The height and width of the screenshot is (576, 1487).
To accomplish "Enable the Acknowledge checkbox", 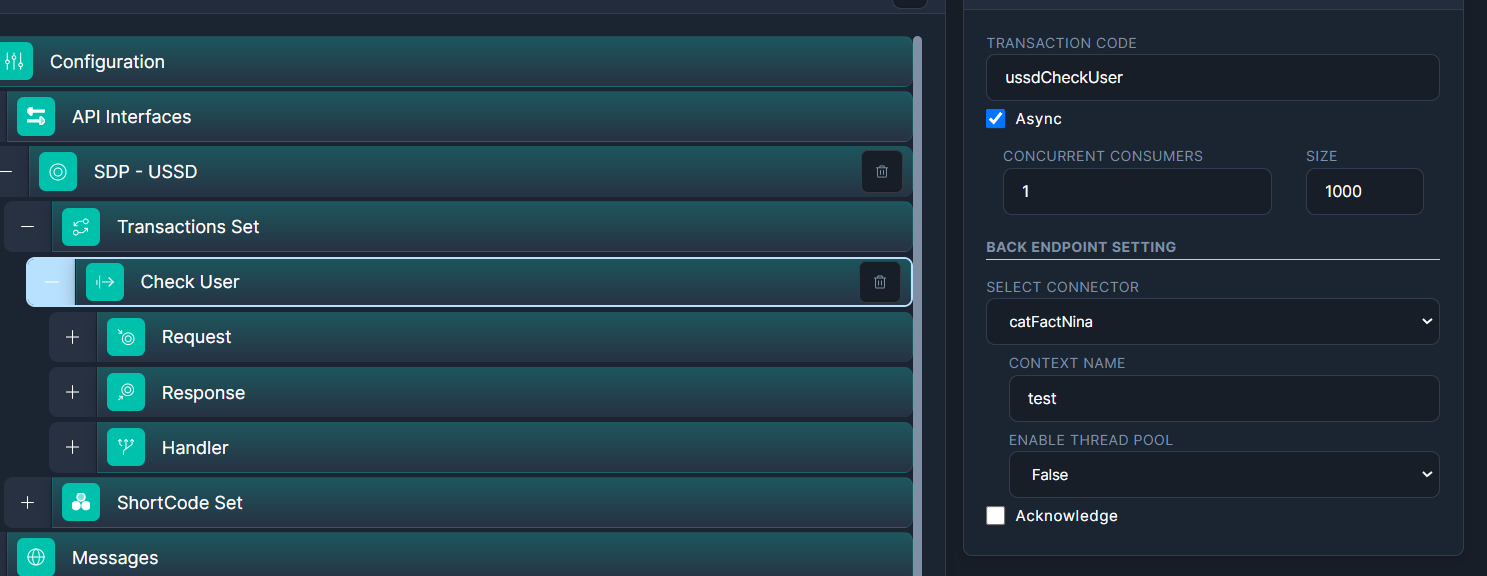I will point(996,516).
